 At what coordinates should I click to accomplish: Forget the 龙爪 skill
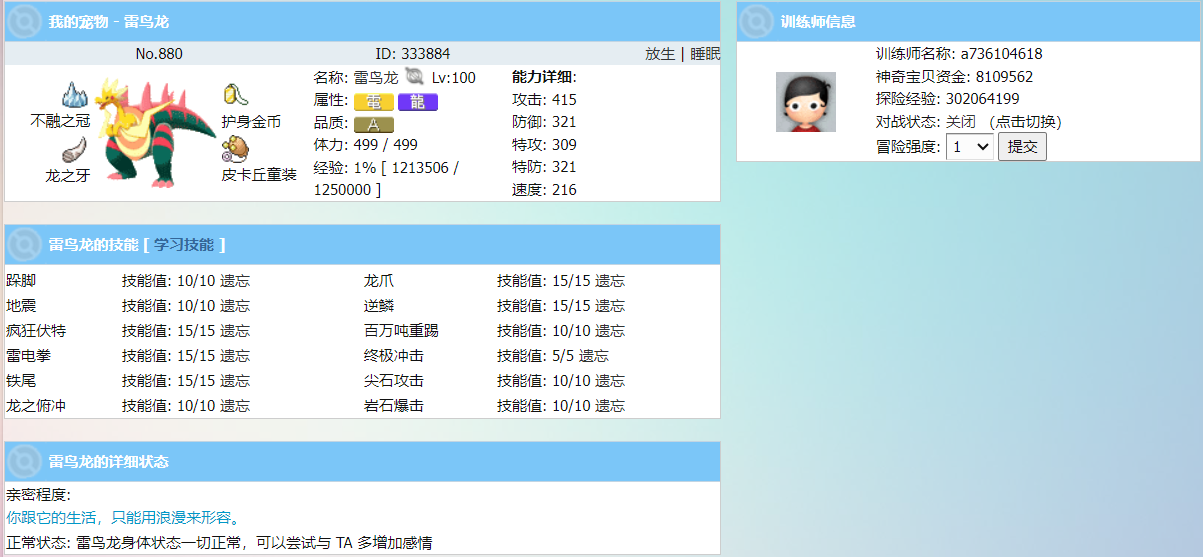tap(610, 281)
